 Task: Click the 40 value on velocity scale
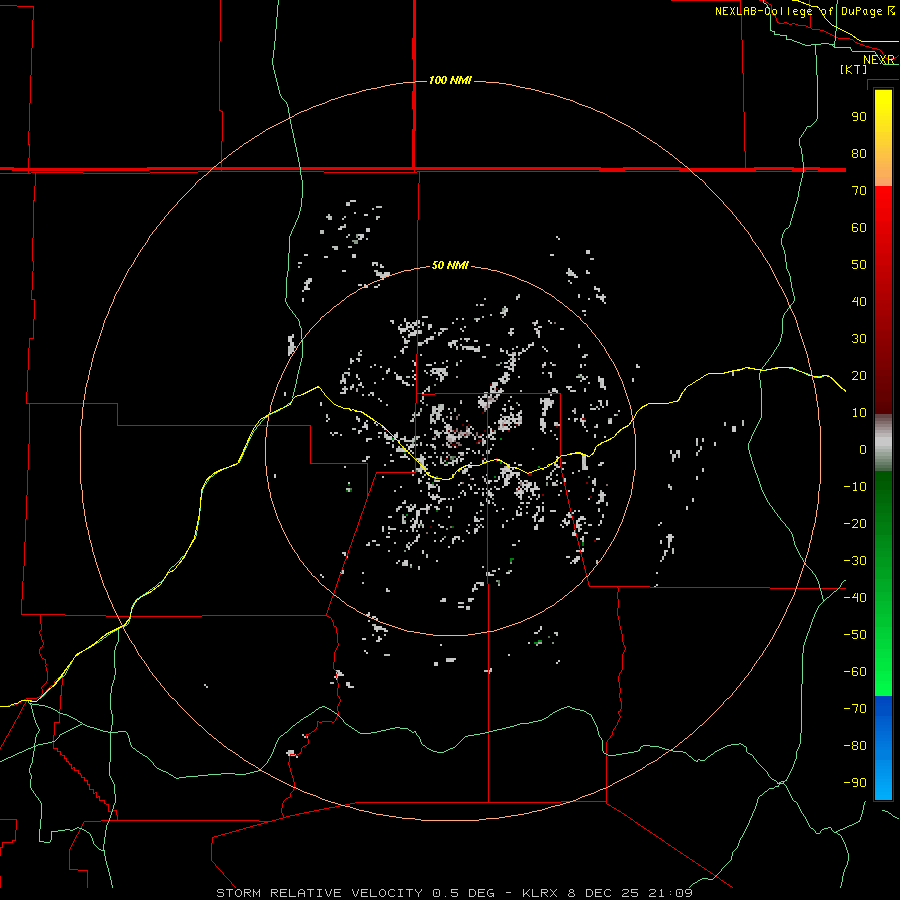[859, 301]
